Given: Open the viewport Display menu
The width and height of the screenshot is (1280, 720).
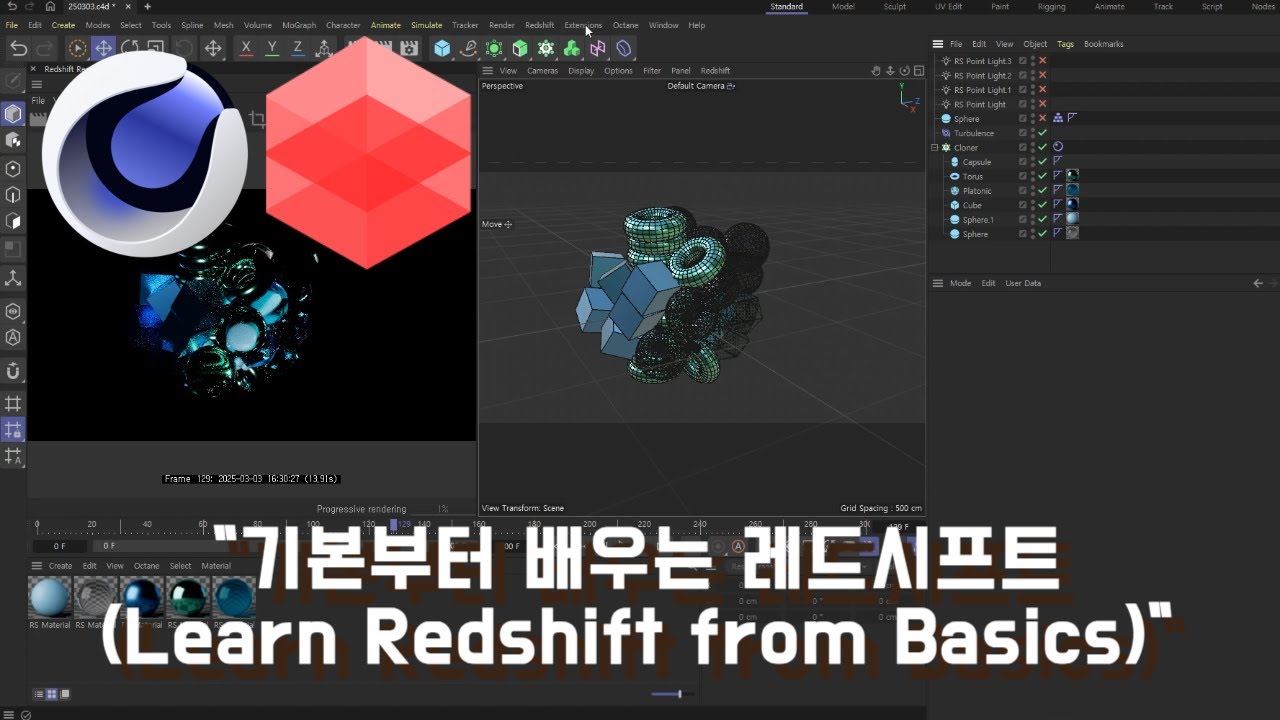Looking at the screenshot, I should click(580, 71).
